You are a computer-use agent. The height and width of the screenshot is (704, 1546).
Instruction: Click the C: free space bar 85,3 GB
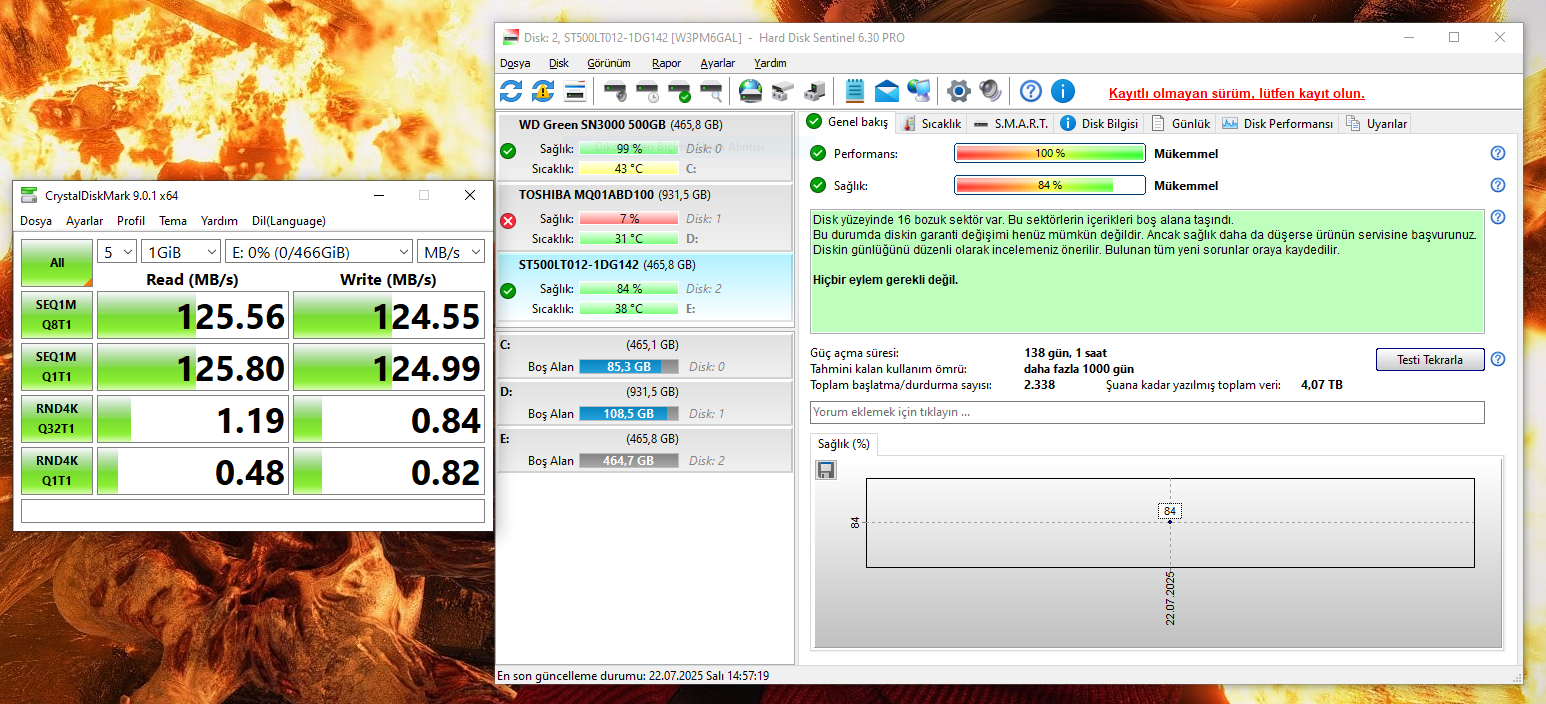[628, 367]
